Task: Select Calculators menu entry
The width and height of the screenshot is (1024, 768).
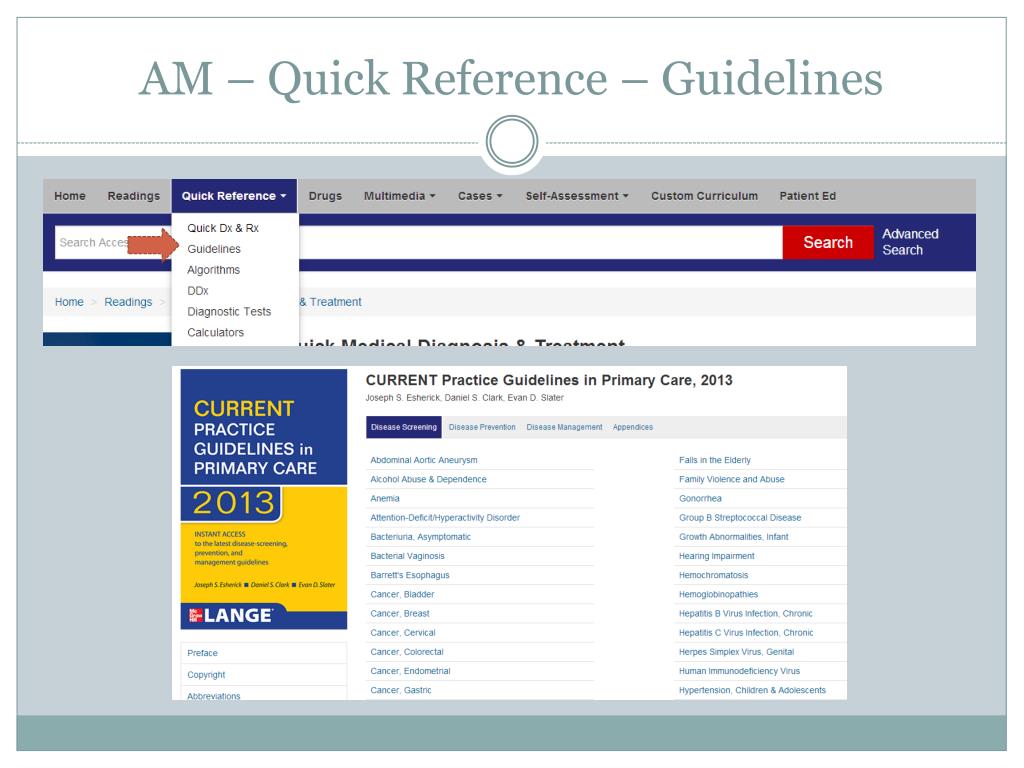Action: (216, 332)
